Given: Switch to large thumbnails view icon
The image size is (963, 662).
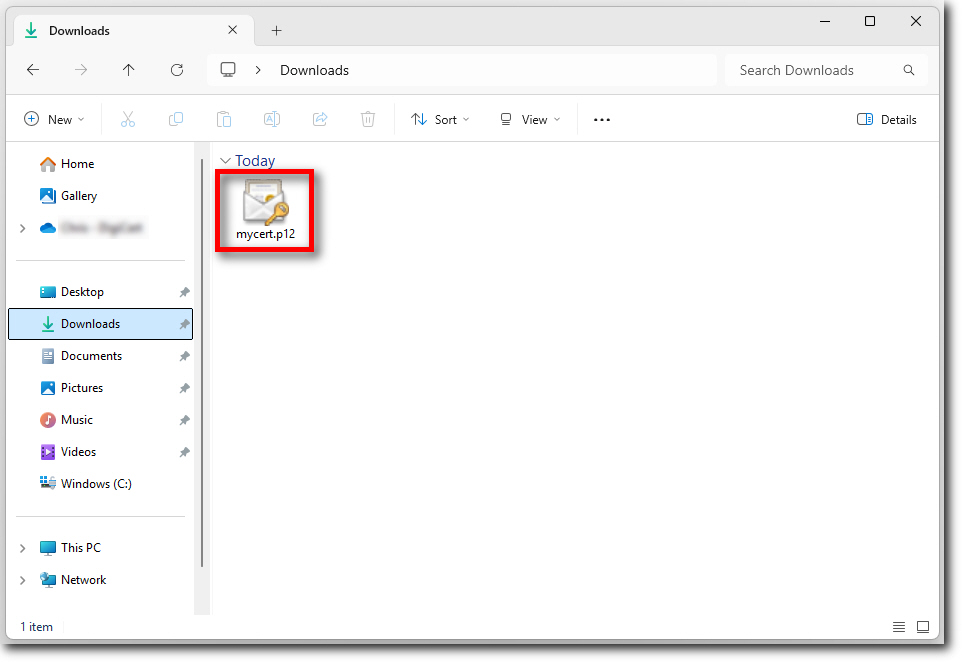Looking at the screenshot, I should (922, 626).
